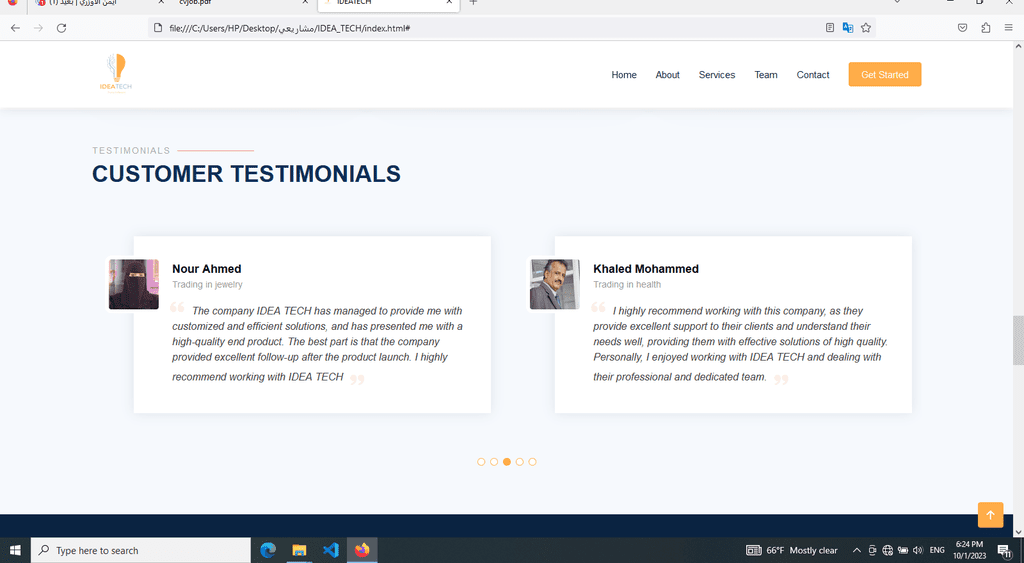This screenshot has width=1024, height=563.
Task: Go to the Home nav link
Action: point(624,74)
